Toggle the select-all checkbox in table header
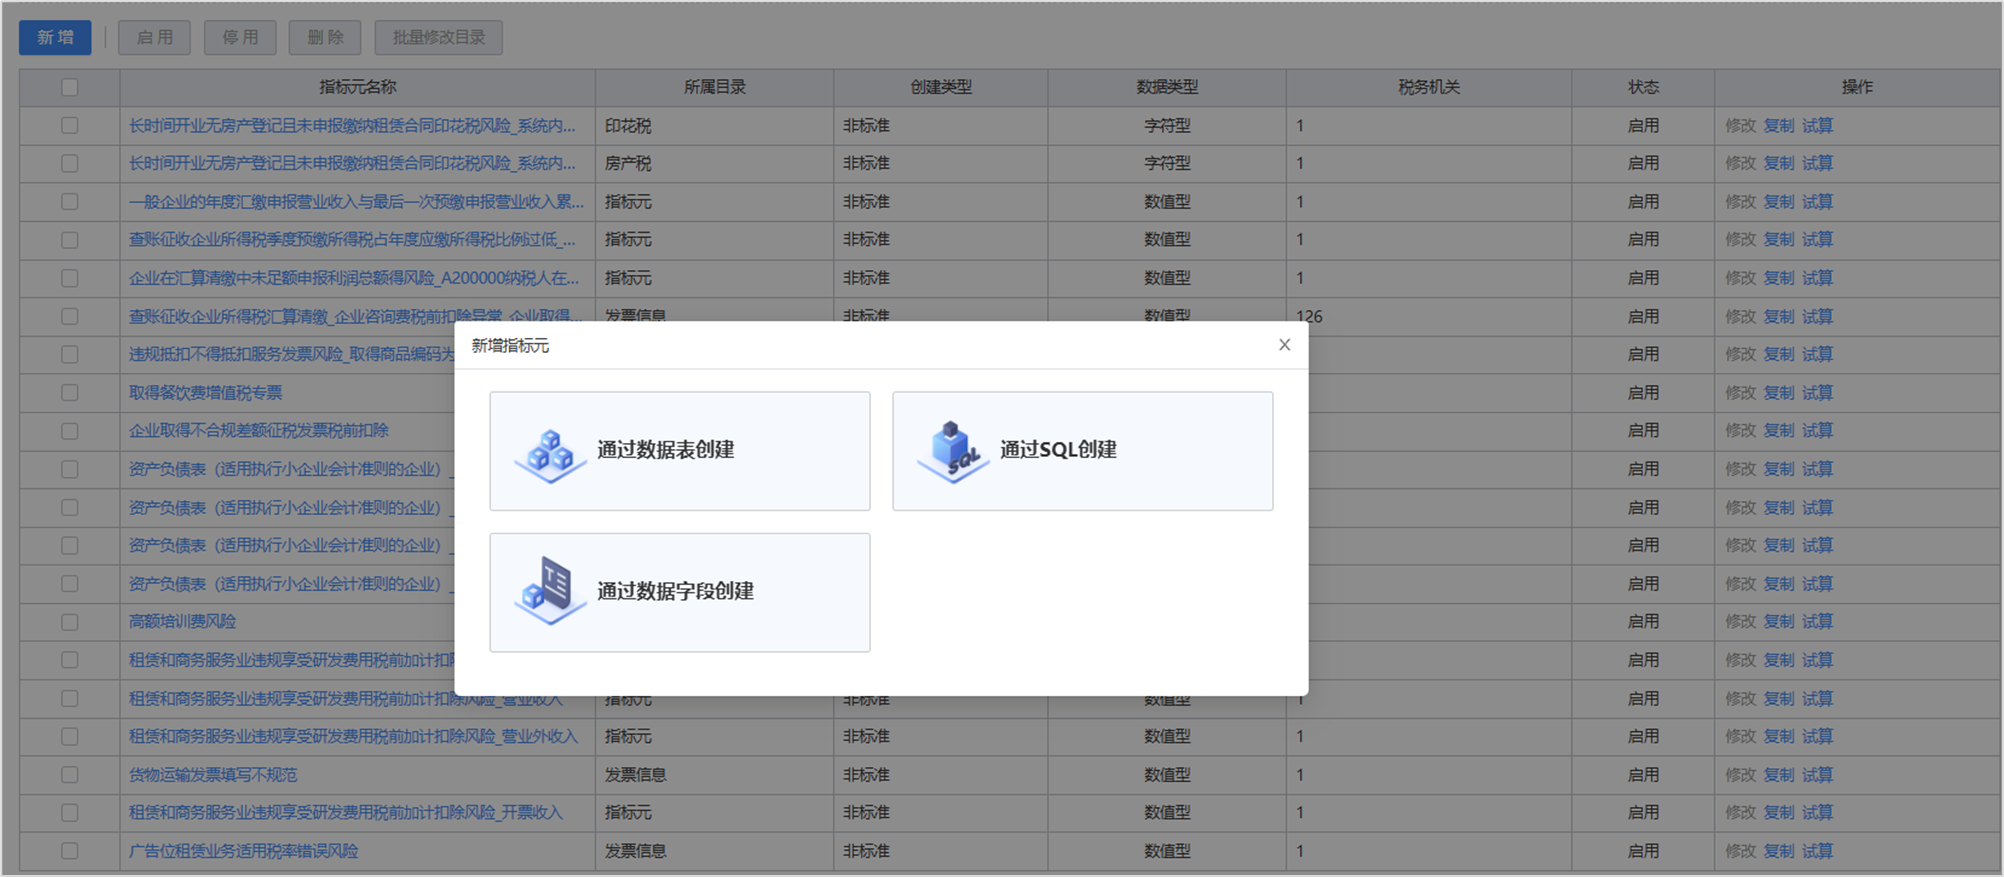Screen dimensions: 2004x877 (x=69, y=87)
